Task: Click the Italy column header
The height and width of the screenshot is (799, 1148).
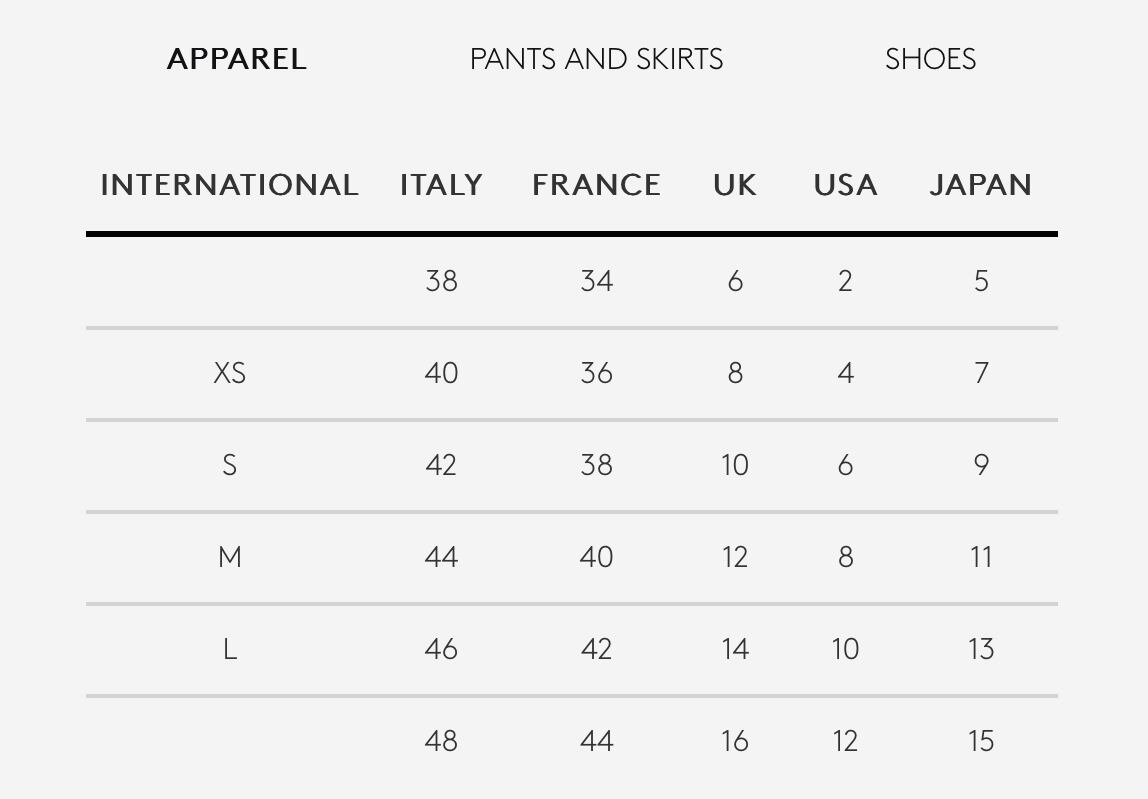Action: [x=441, y=185]
